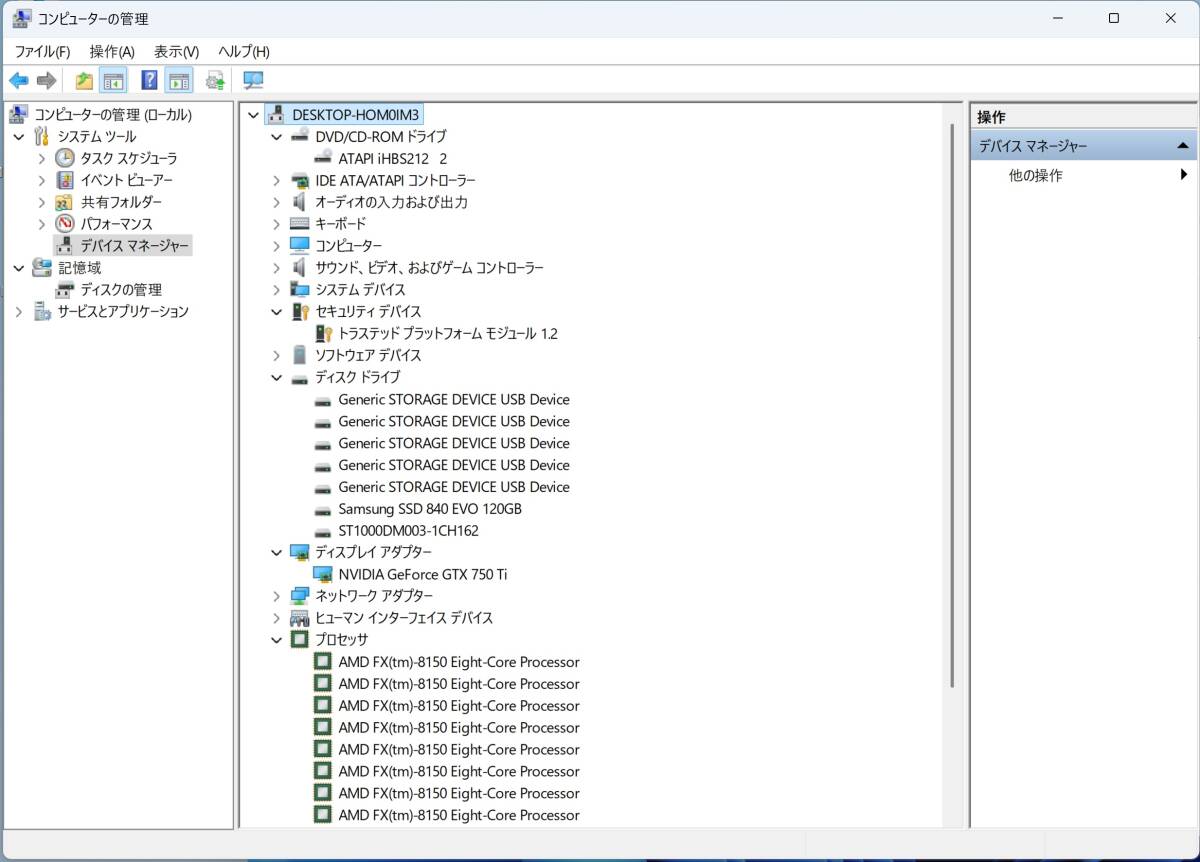The image size is (1200, 862).
Task: Open the ヘルプ(H) menu
Action: [244, 51]
